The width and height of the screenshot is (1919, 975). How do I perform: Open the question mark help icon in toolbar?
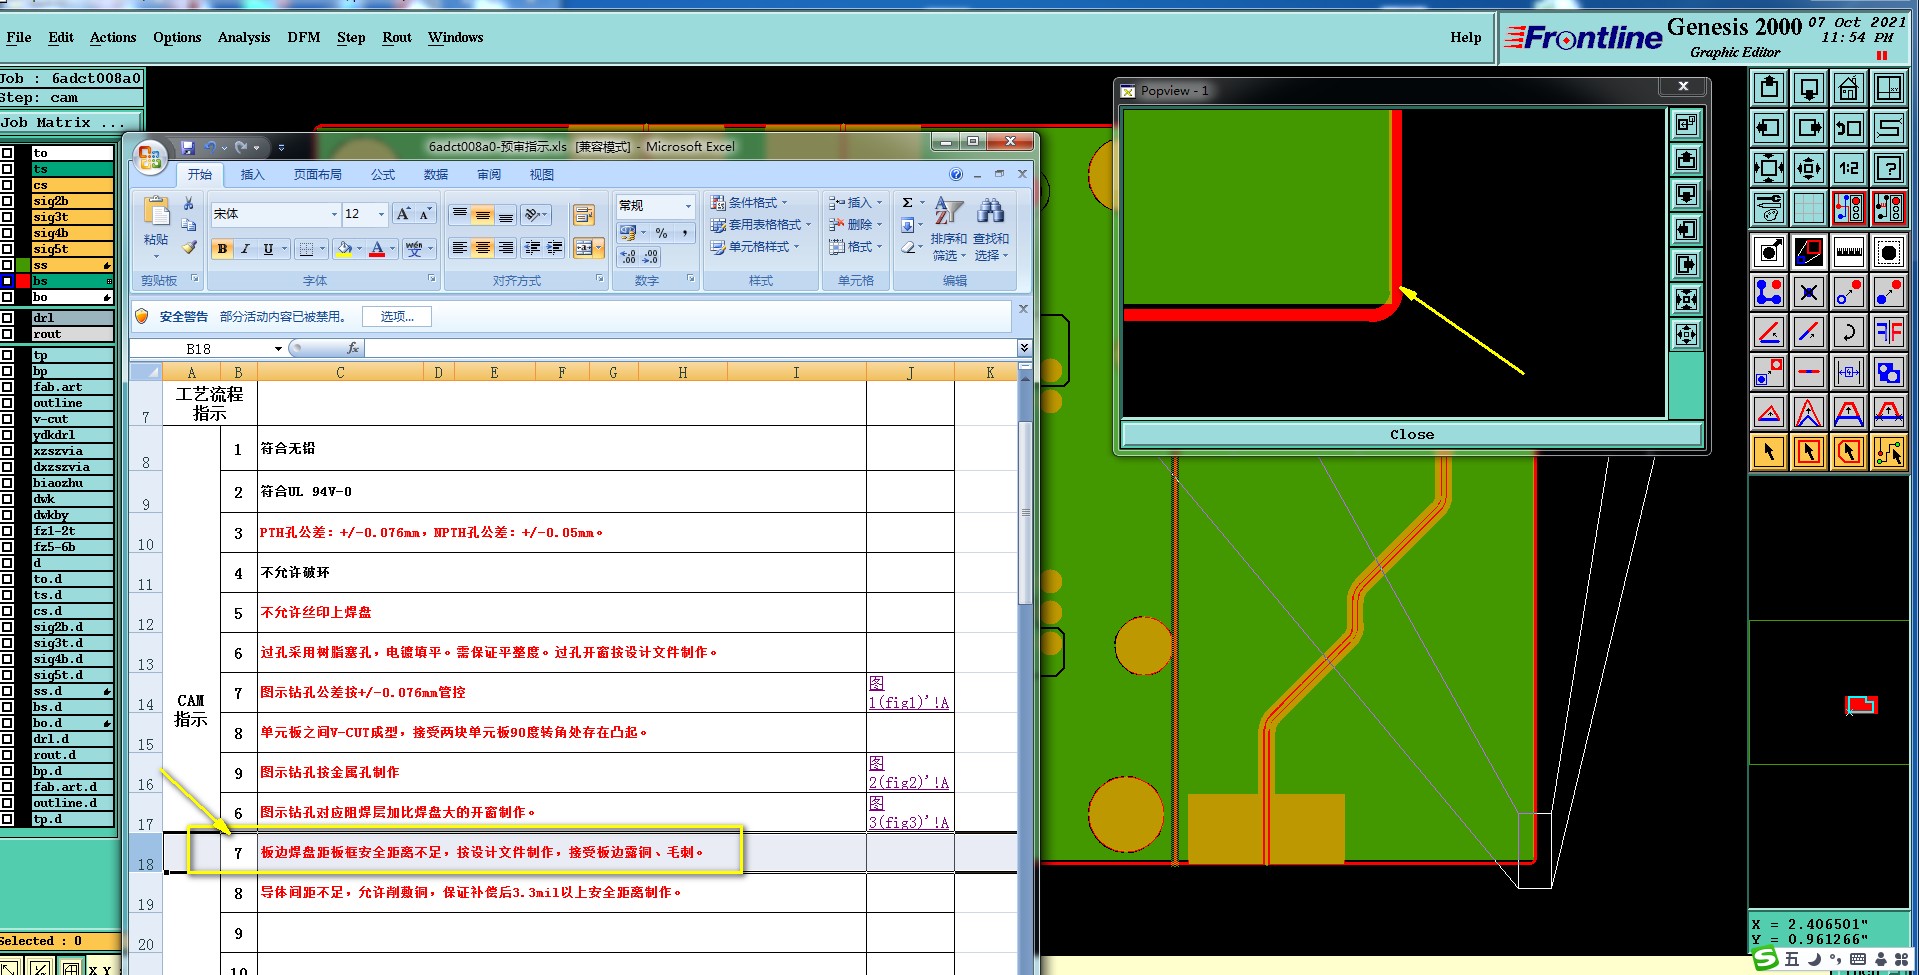click(x=1889, y=168)
